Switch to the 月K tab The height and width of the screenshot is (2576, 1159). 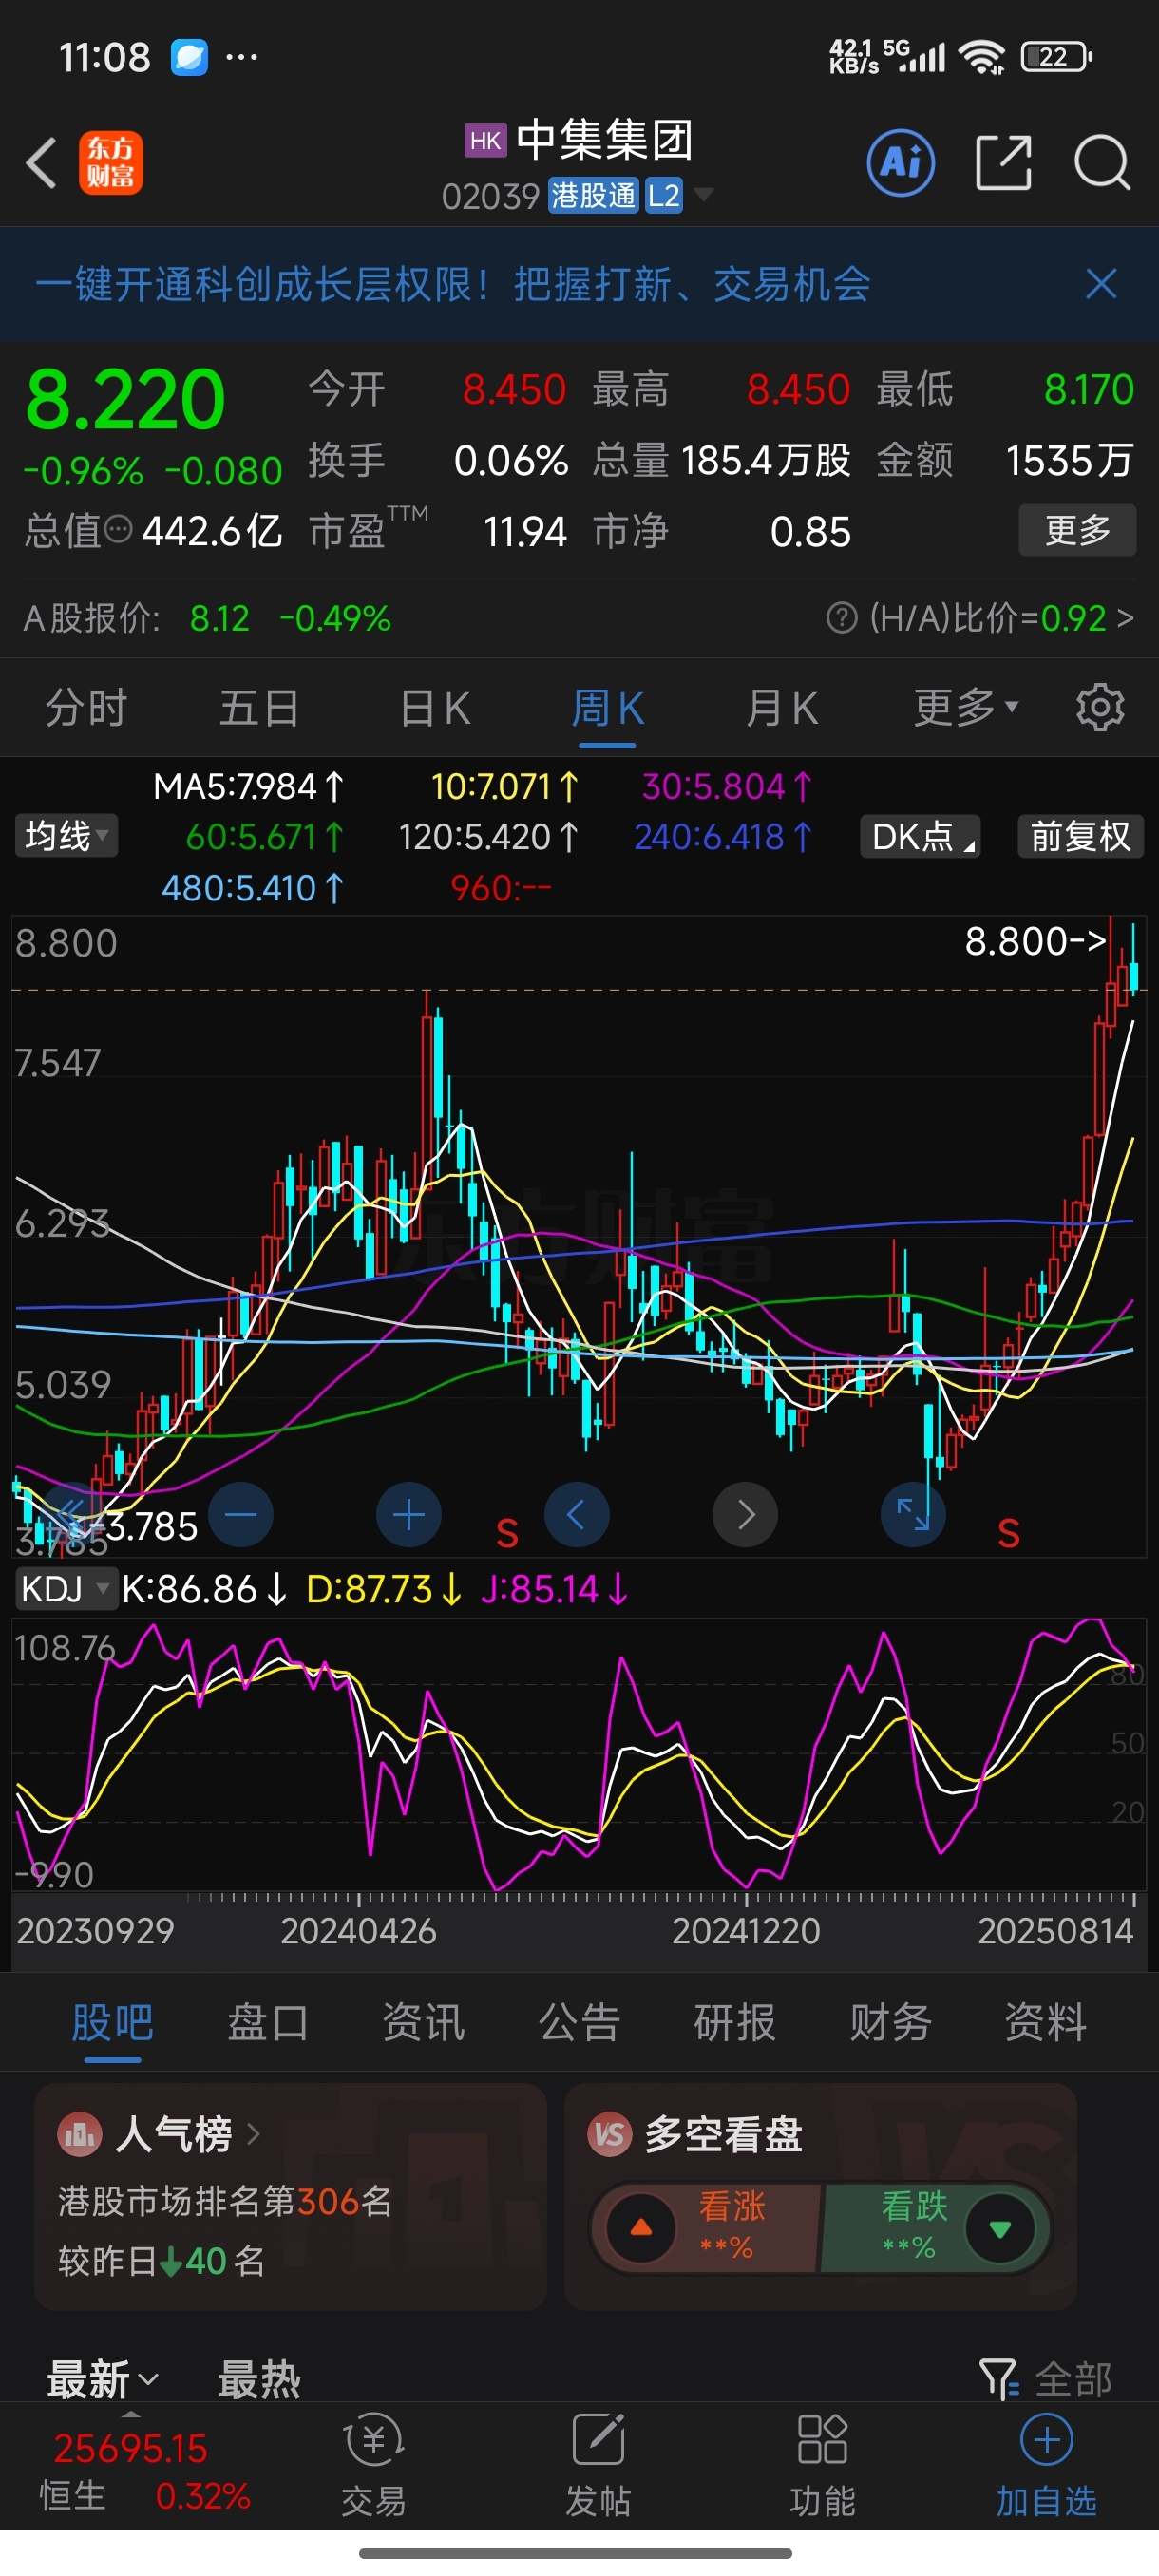(x=782, y=708)
